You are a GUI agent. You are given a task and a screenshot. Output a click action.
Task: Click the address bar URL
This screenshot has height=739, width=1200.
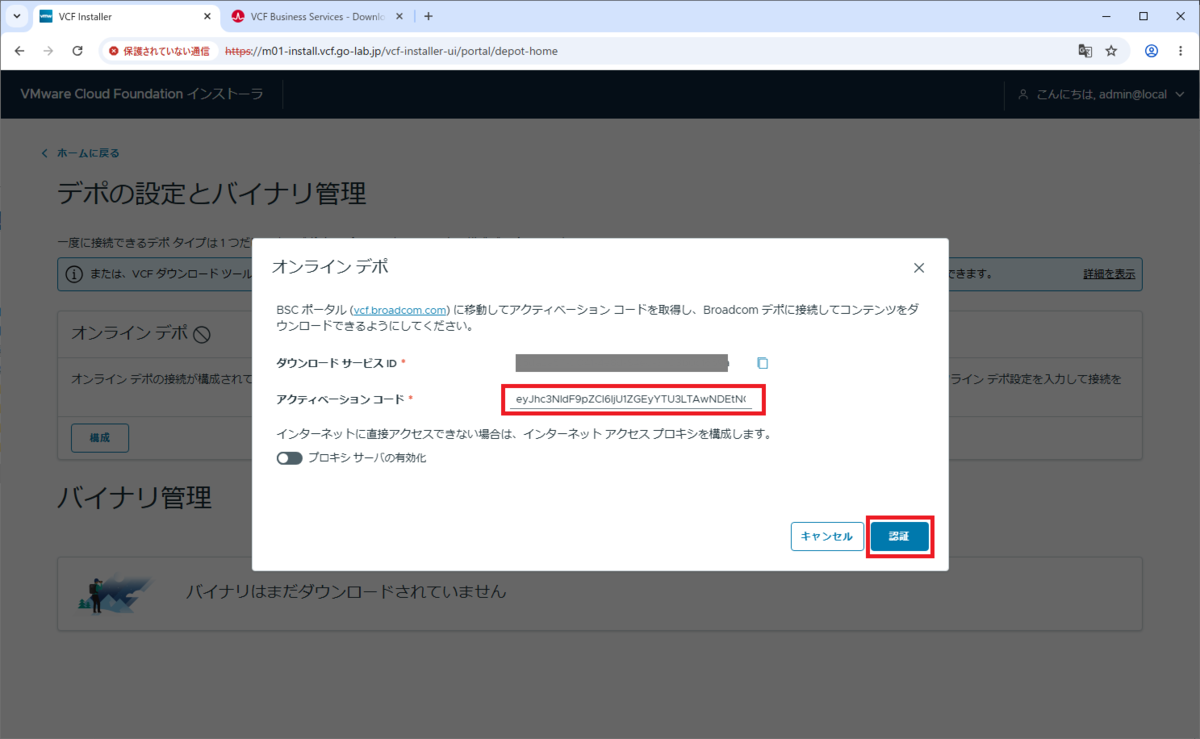click(x=391, y=51)
